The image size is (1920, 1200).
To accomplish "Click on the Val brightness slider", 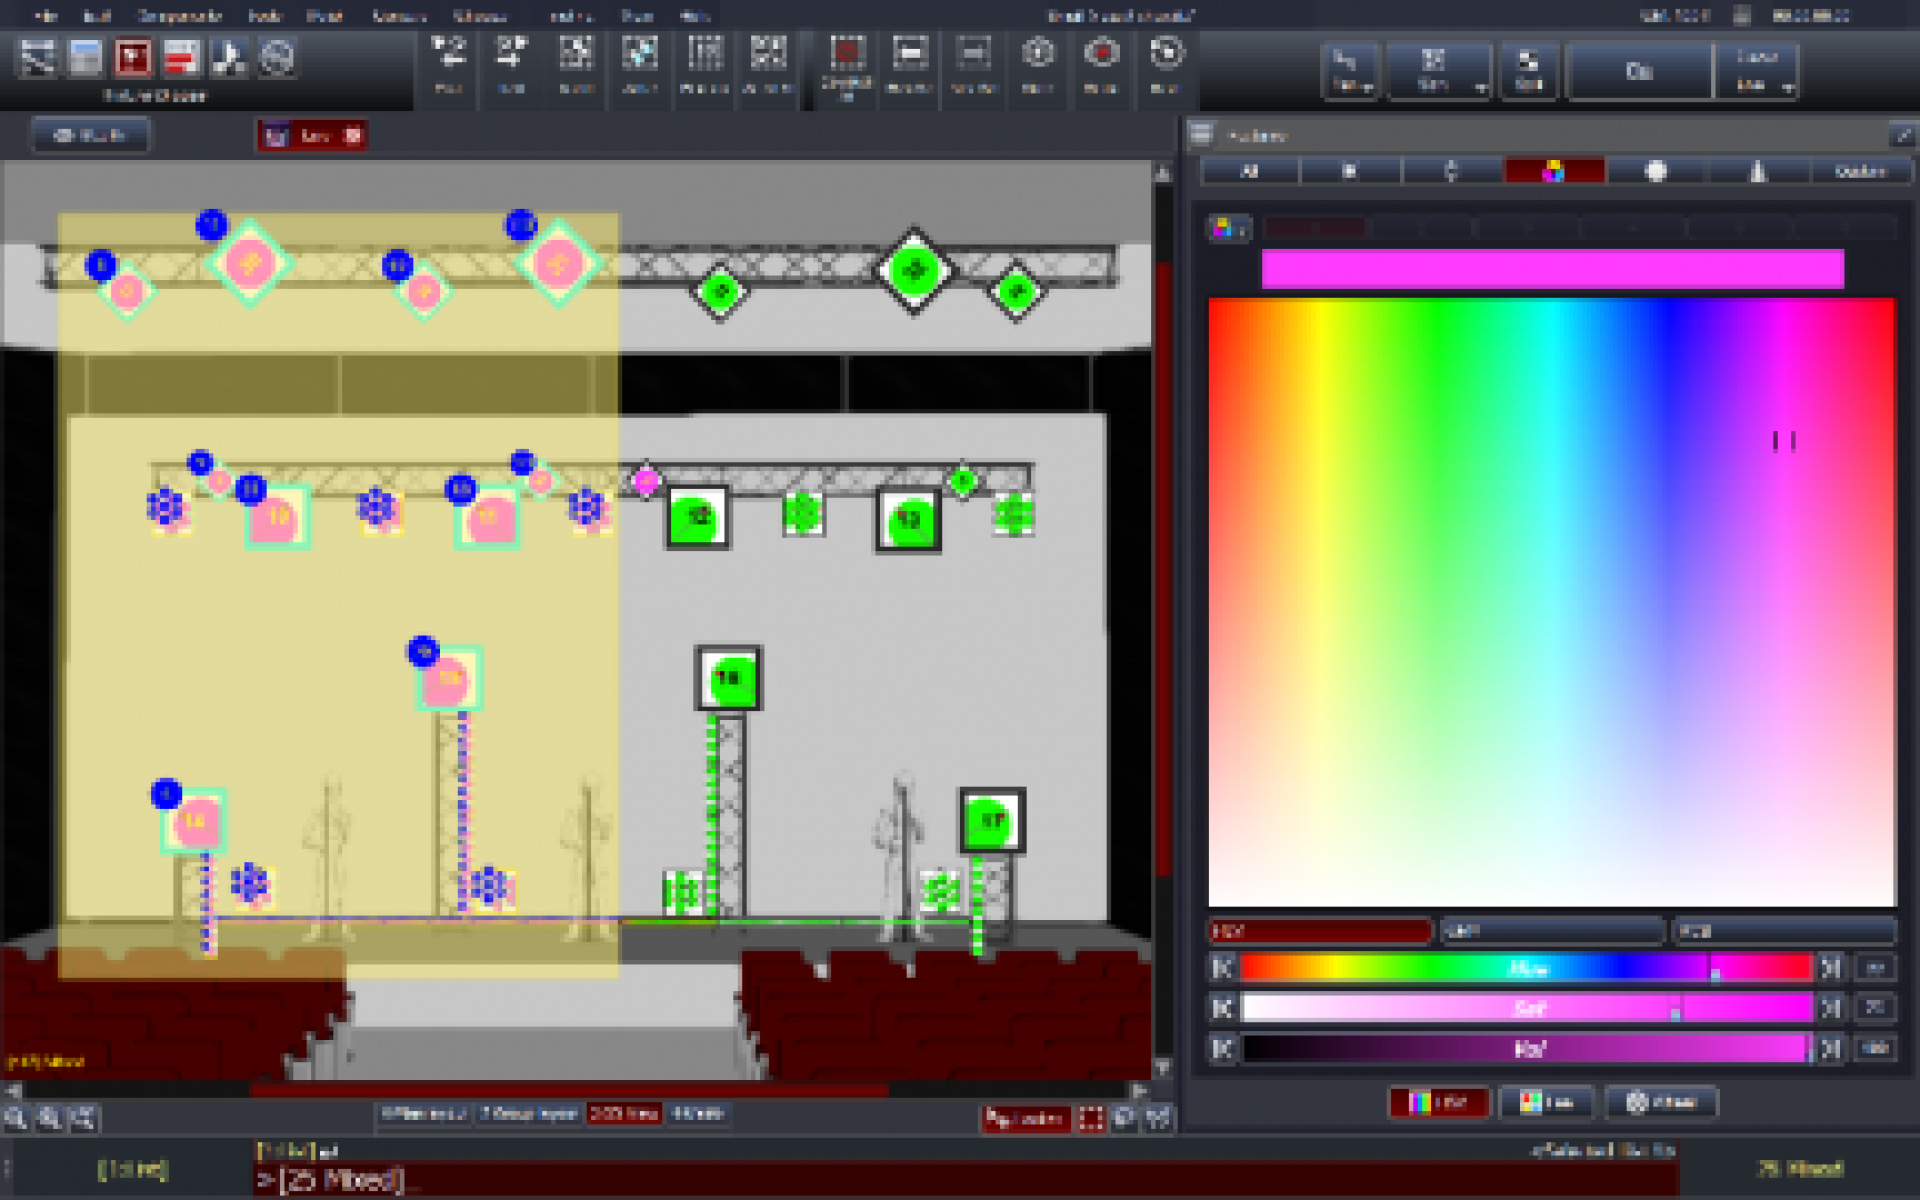I will point(1526,1049).
